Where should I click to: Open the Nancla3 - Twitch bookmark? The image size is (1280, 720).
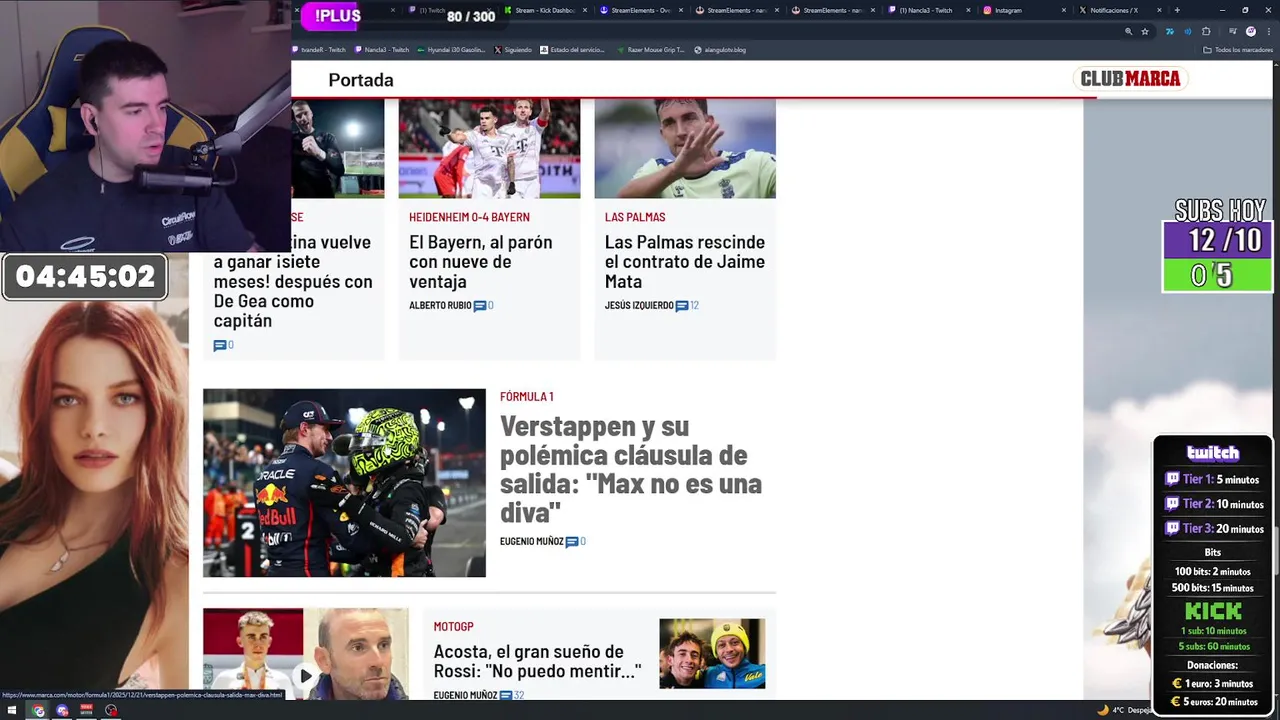pyautogui.click(x=381, y=49)
